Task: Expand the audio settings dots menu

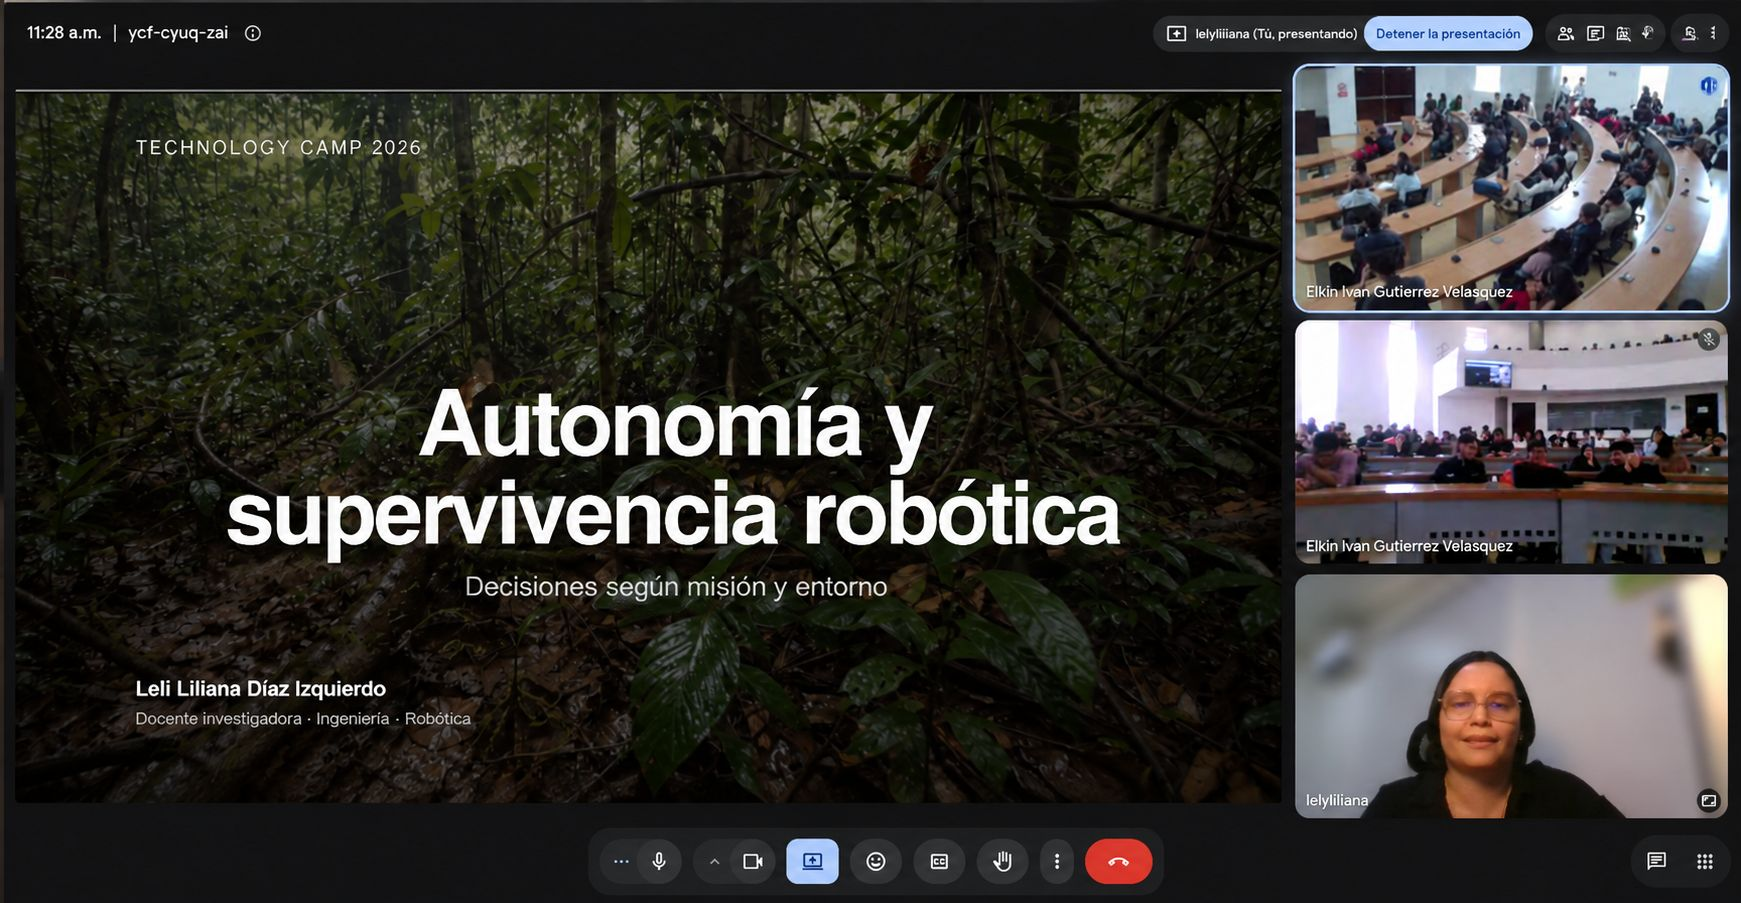Action: (621, 861)
